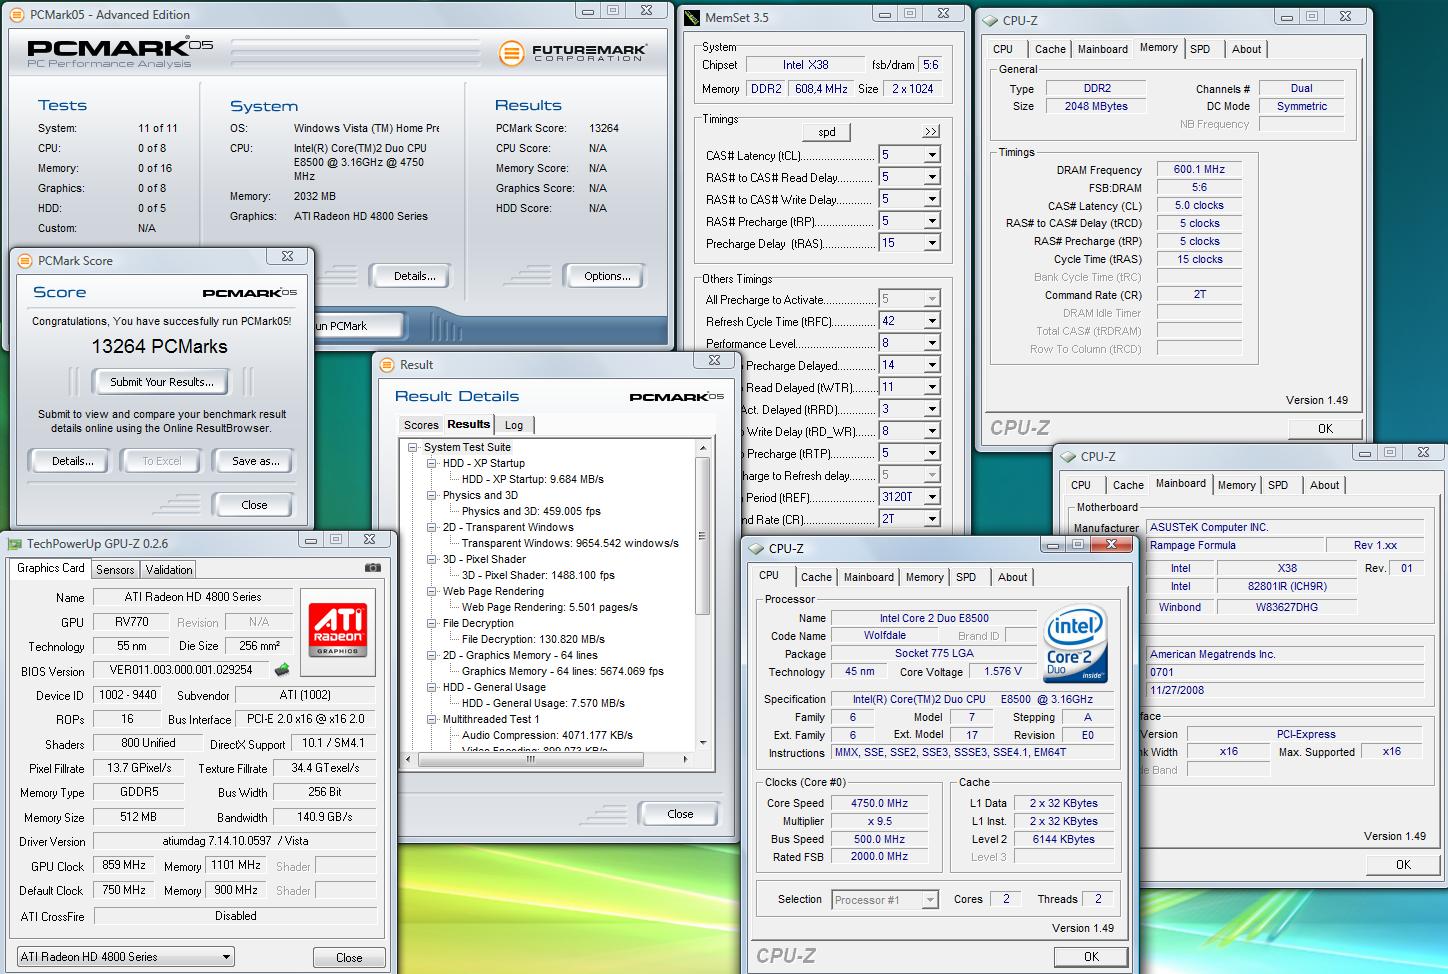Click OK in CPU-Z Memory window

1325,429
